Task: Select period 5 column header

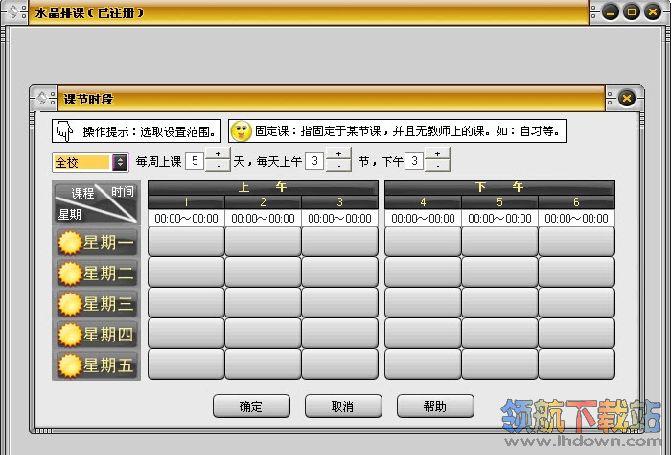Action: pos(500,202)
